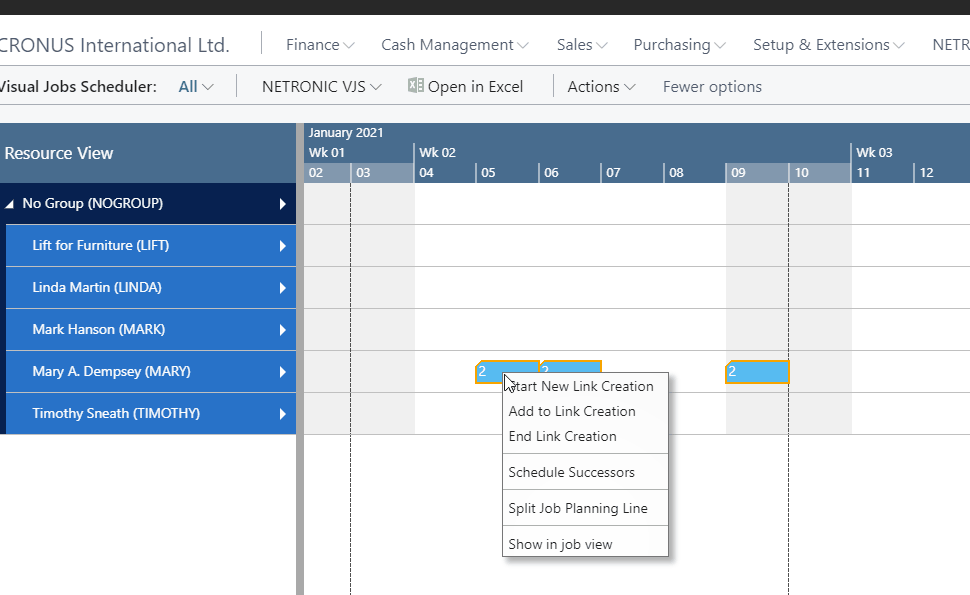Image resolution: width=970 pixels, height=595 pixels.
Task: Click Fewer options
Action: [x=711, y=86]
